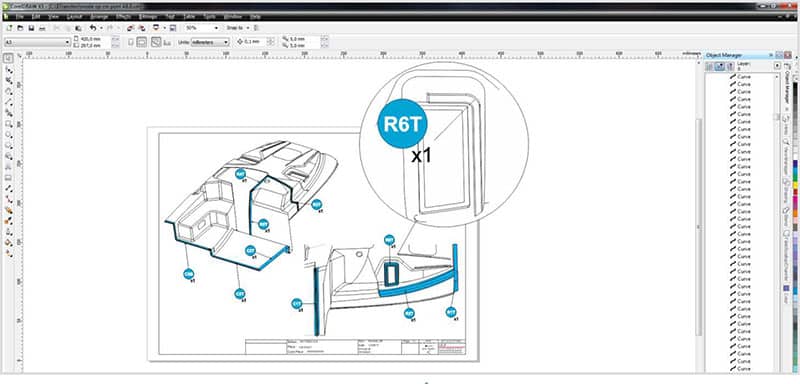Open the Object Manager flyout options button
The height and width of the screenshot is (384, 800).
coord(777,65)
